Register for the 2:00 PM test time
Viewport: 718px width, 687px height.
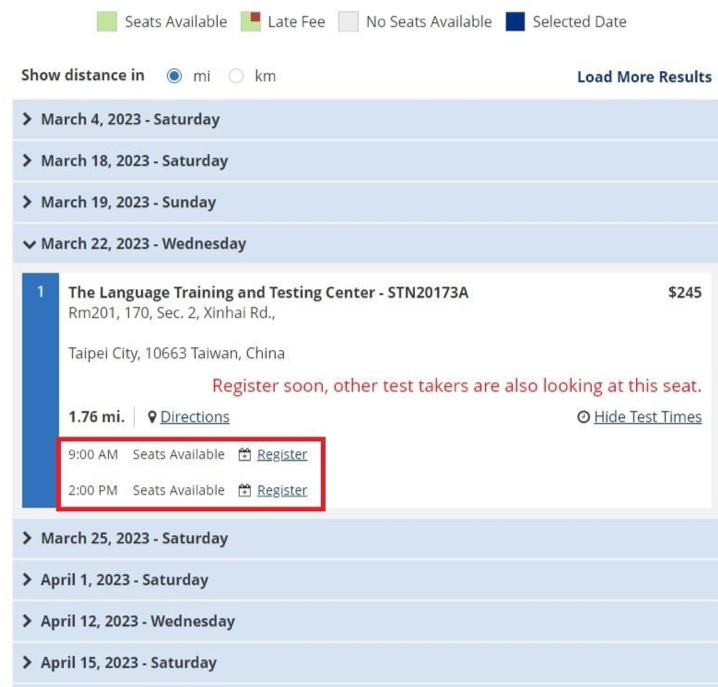282,490
